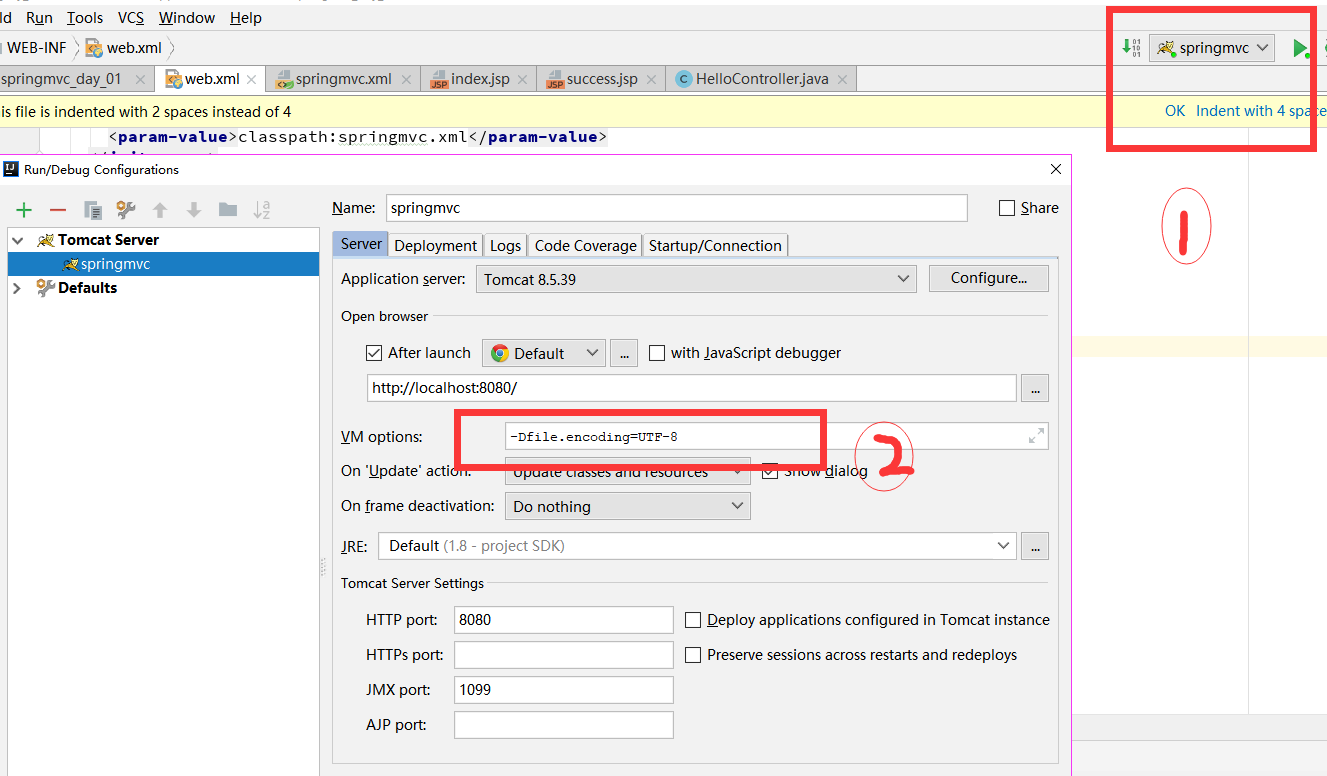Move configuration down arrow icon
This screenshot has width=1327, height=776.
tap(194, 210)
